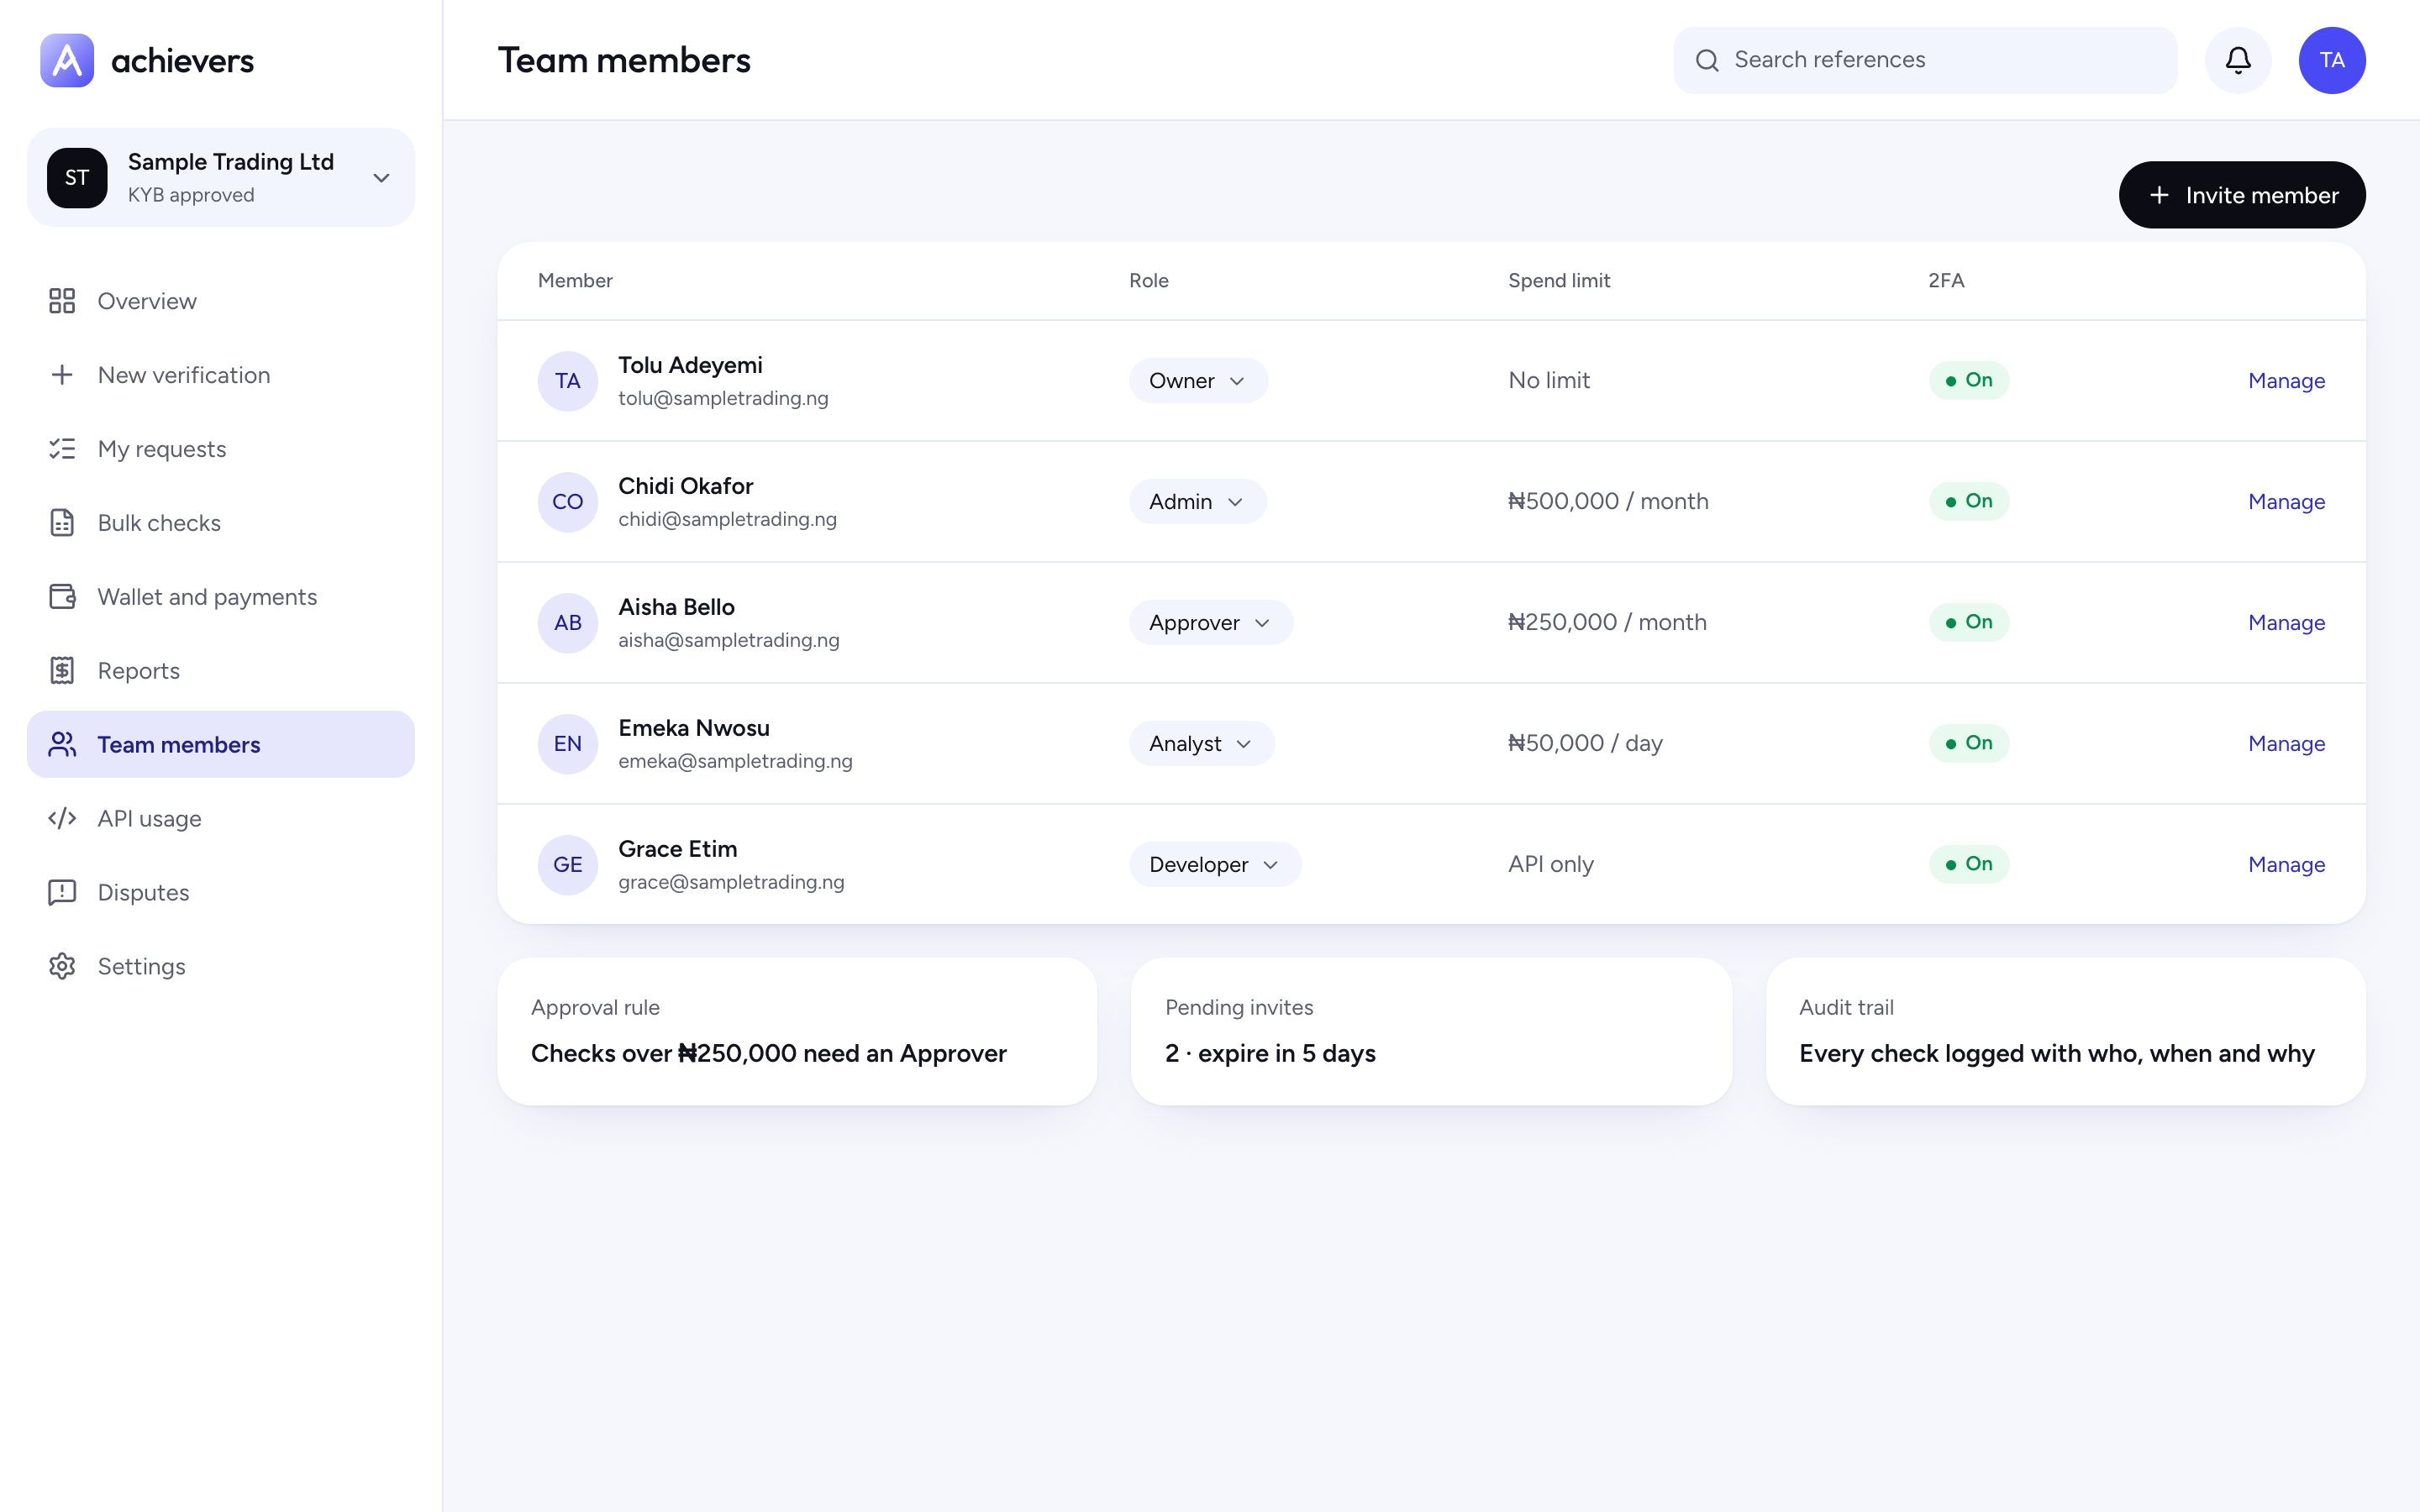This screenshot has width=2420, height=1512.
Task: Click Aisha Bello's 2FA On badge
Action: pyautogui.click(x=1968, y=622)
